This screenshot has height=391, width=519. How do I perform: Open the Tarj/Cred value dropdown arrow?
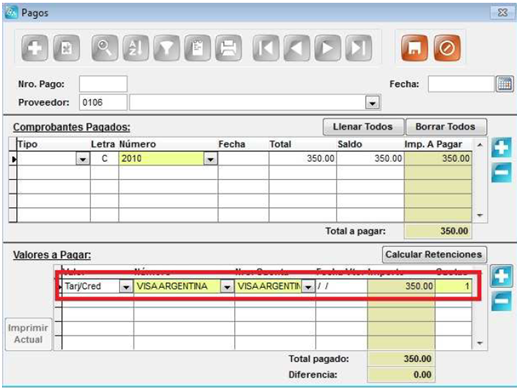[126, 287]
